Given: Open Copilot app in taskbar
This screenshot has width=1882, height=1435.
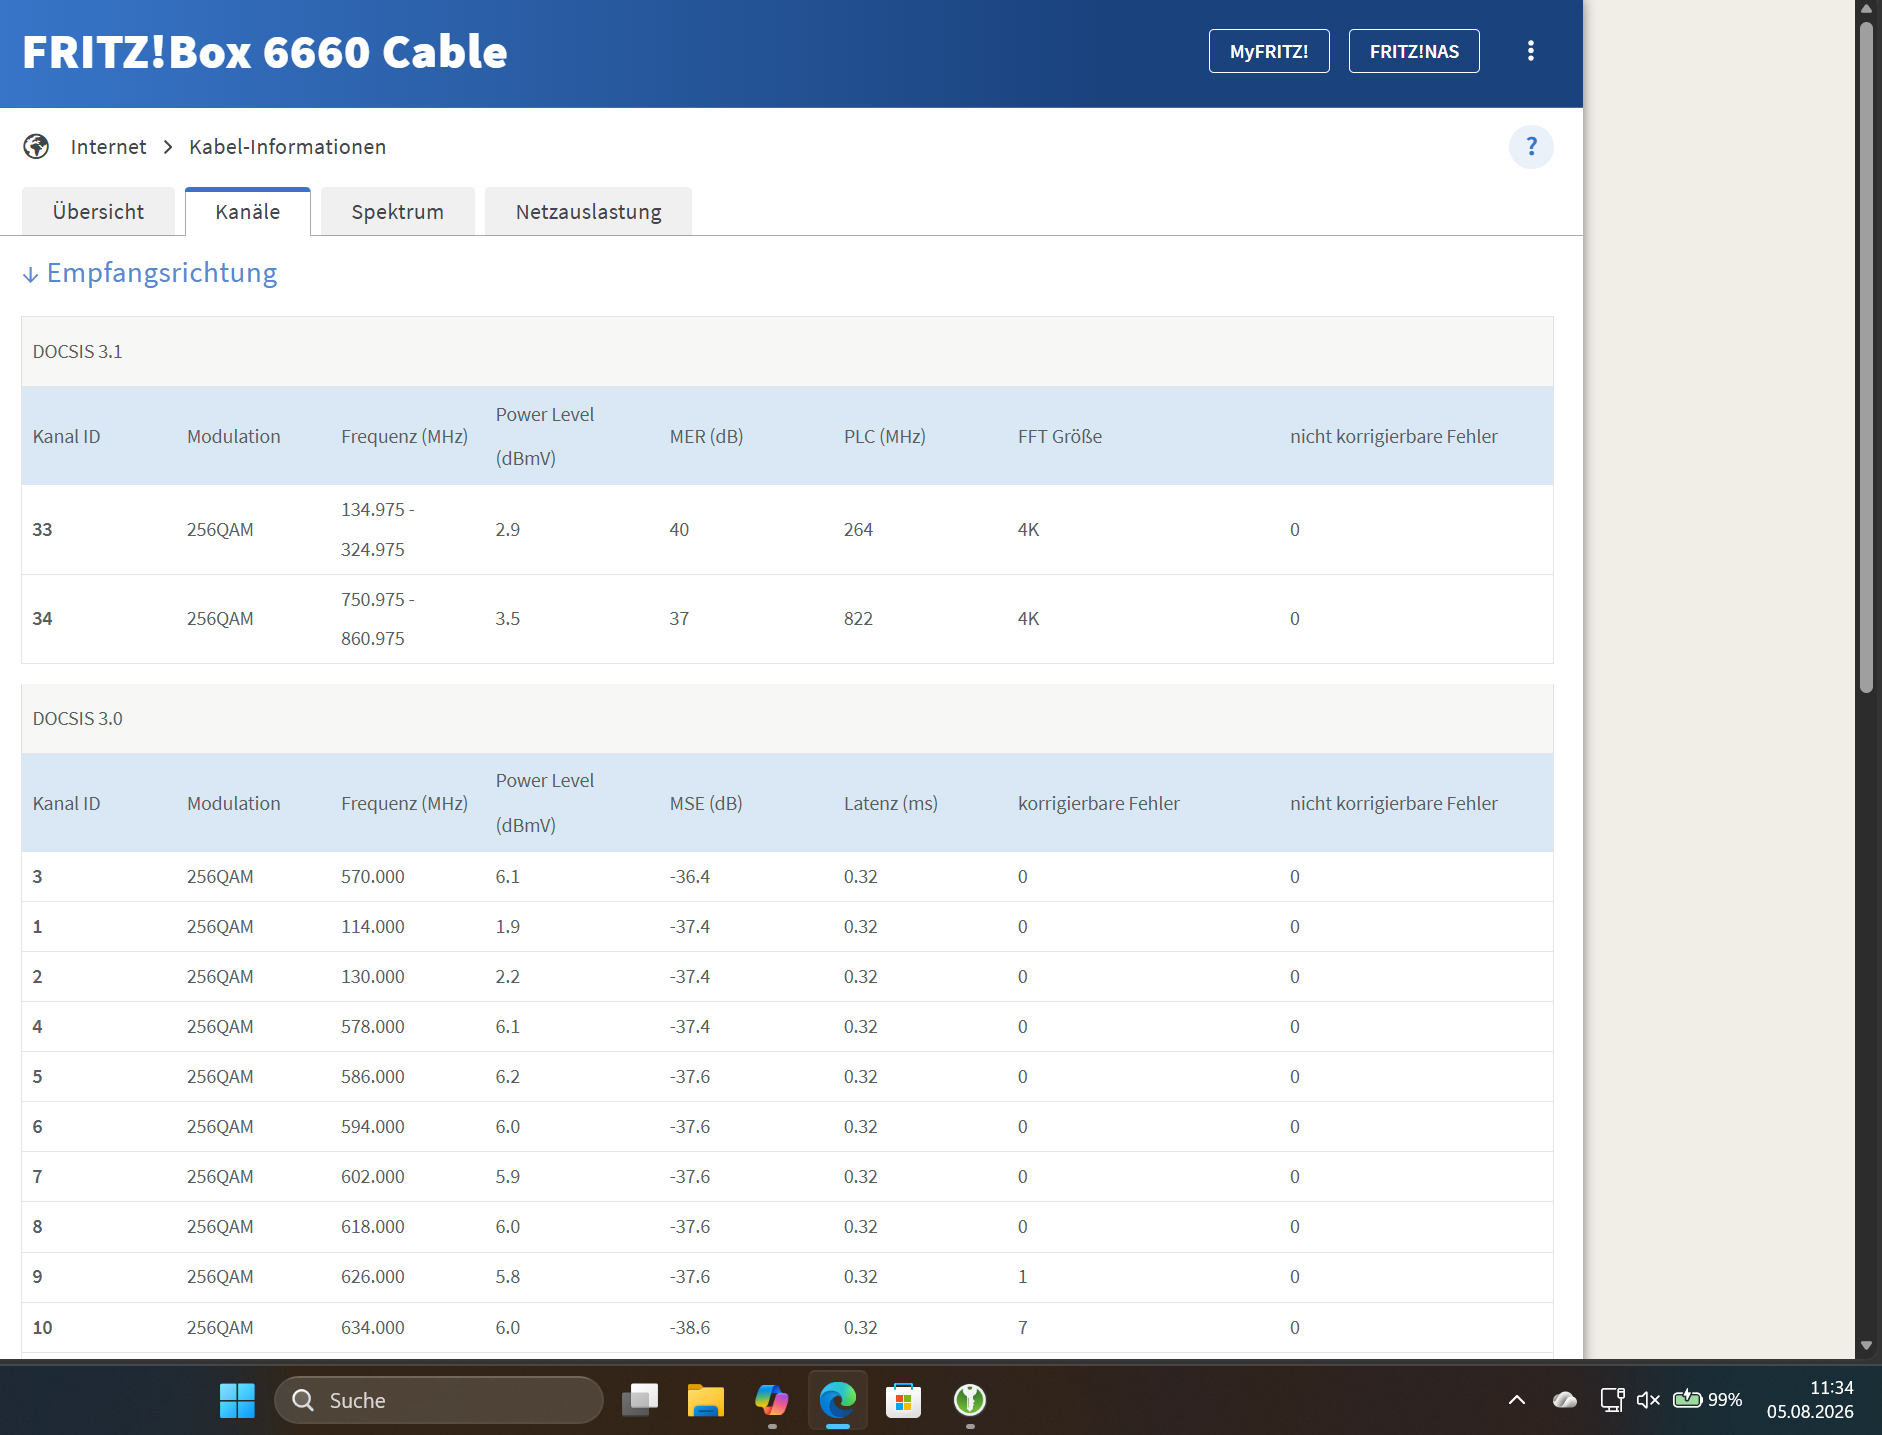Looking at the screenshot, I should (x=772, y=1400).
